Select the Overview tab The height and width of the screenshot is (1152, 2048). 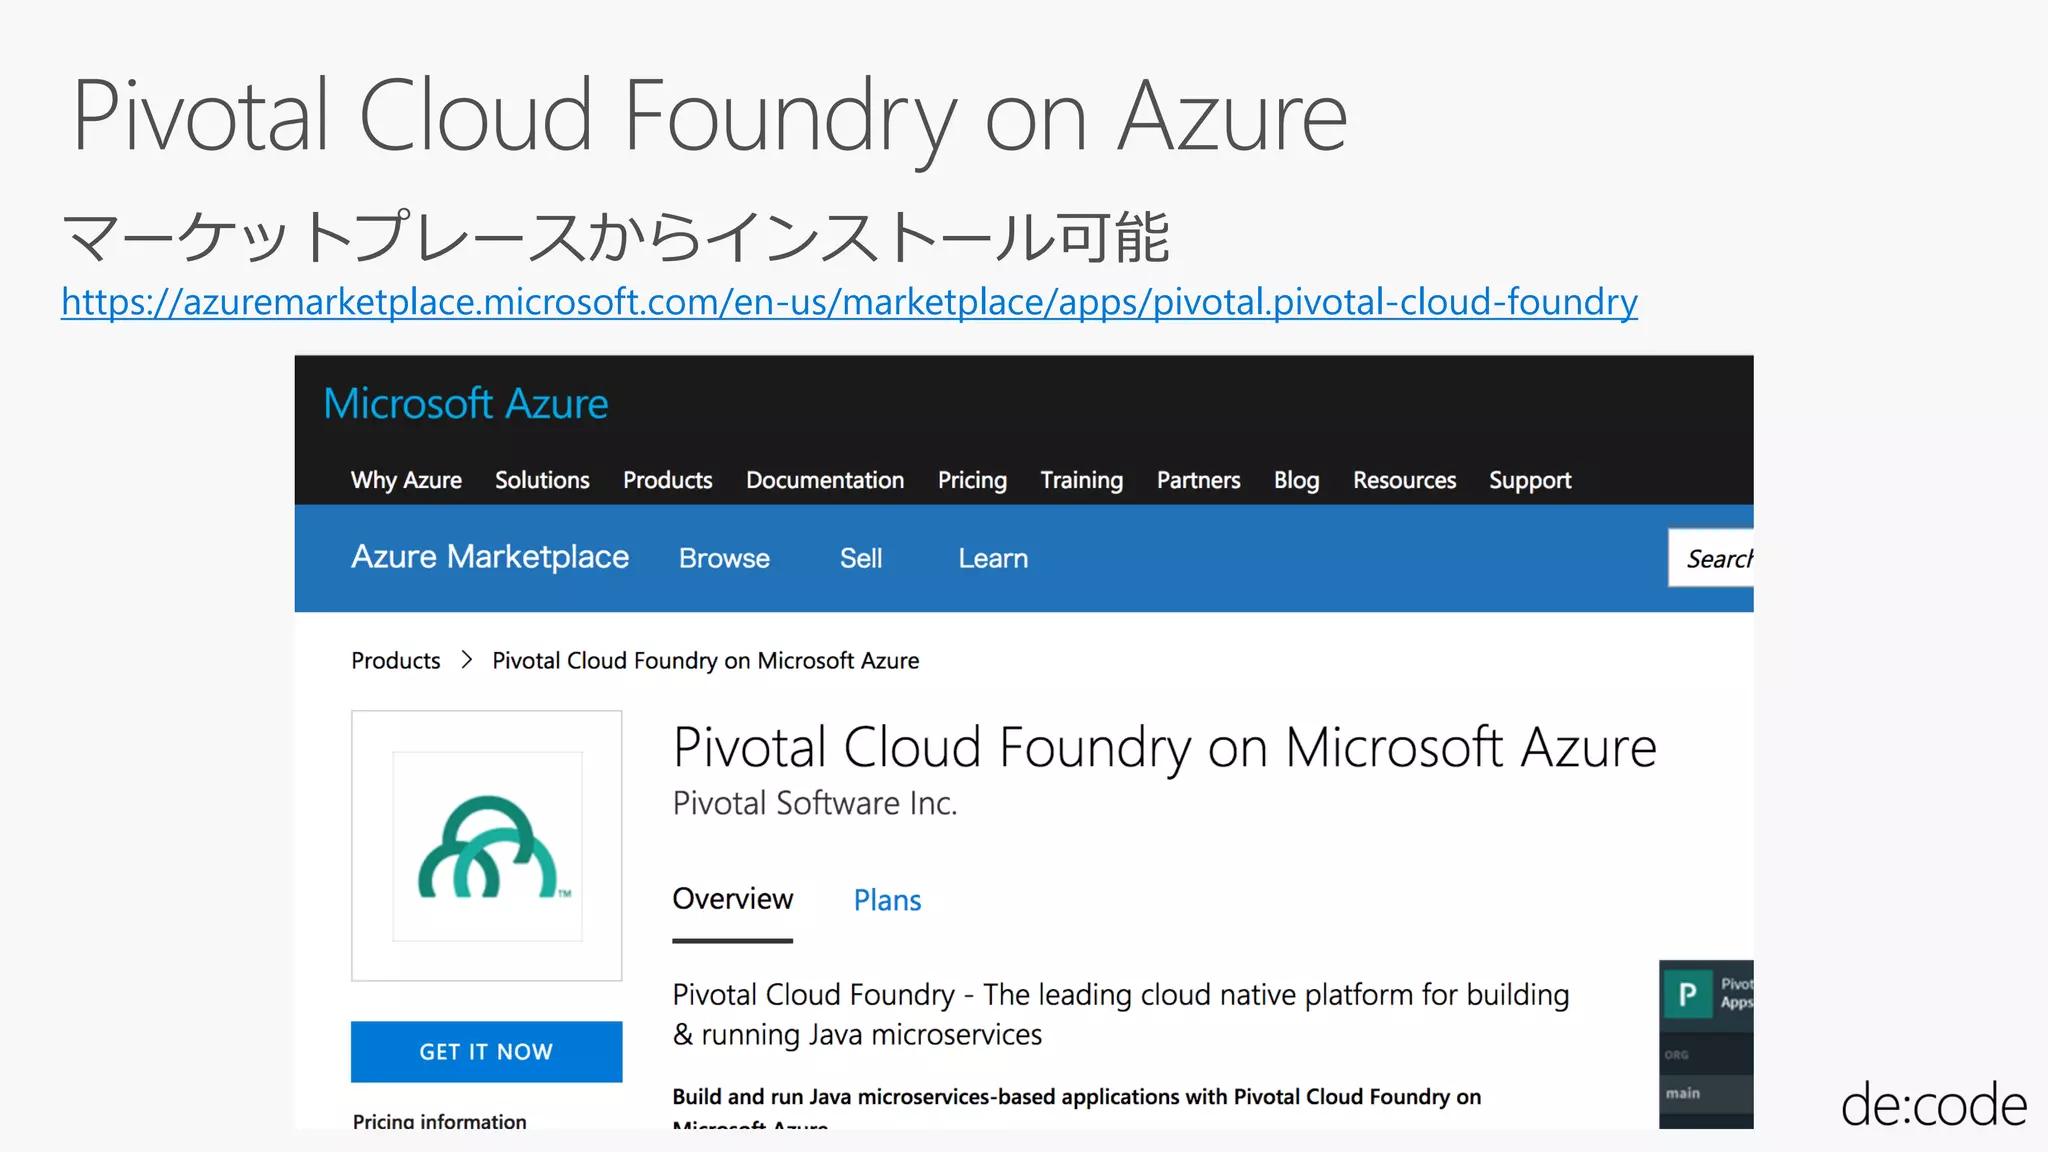coord(732,900)
